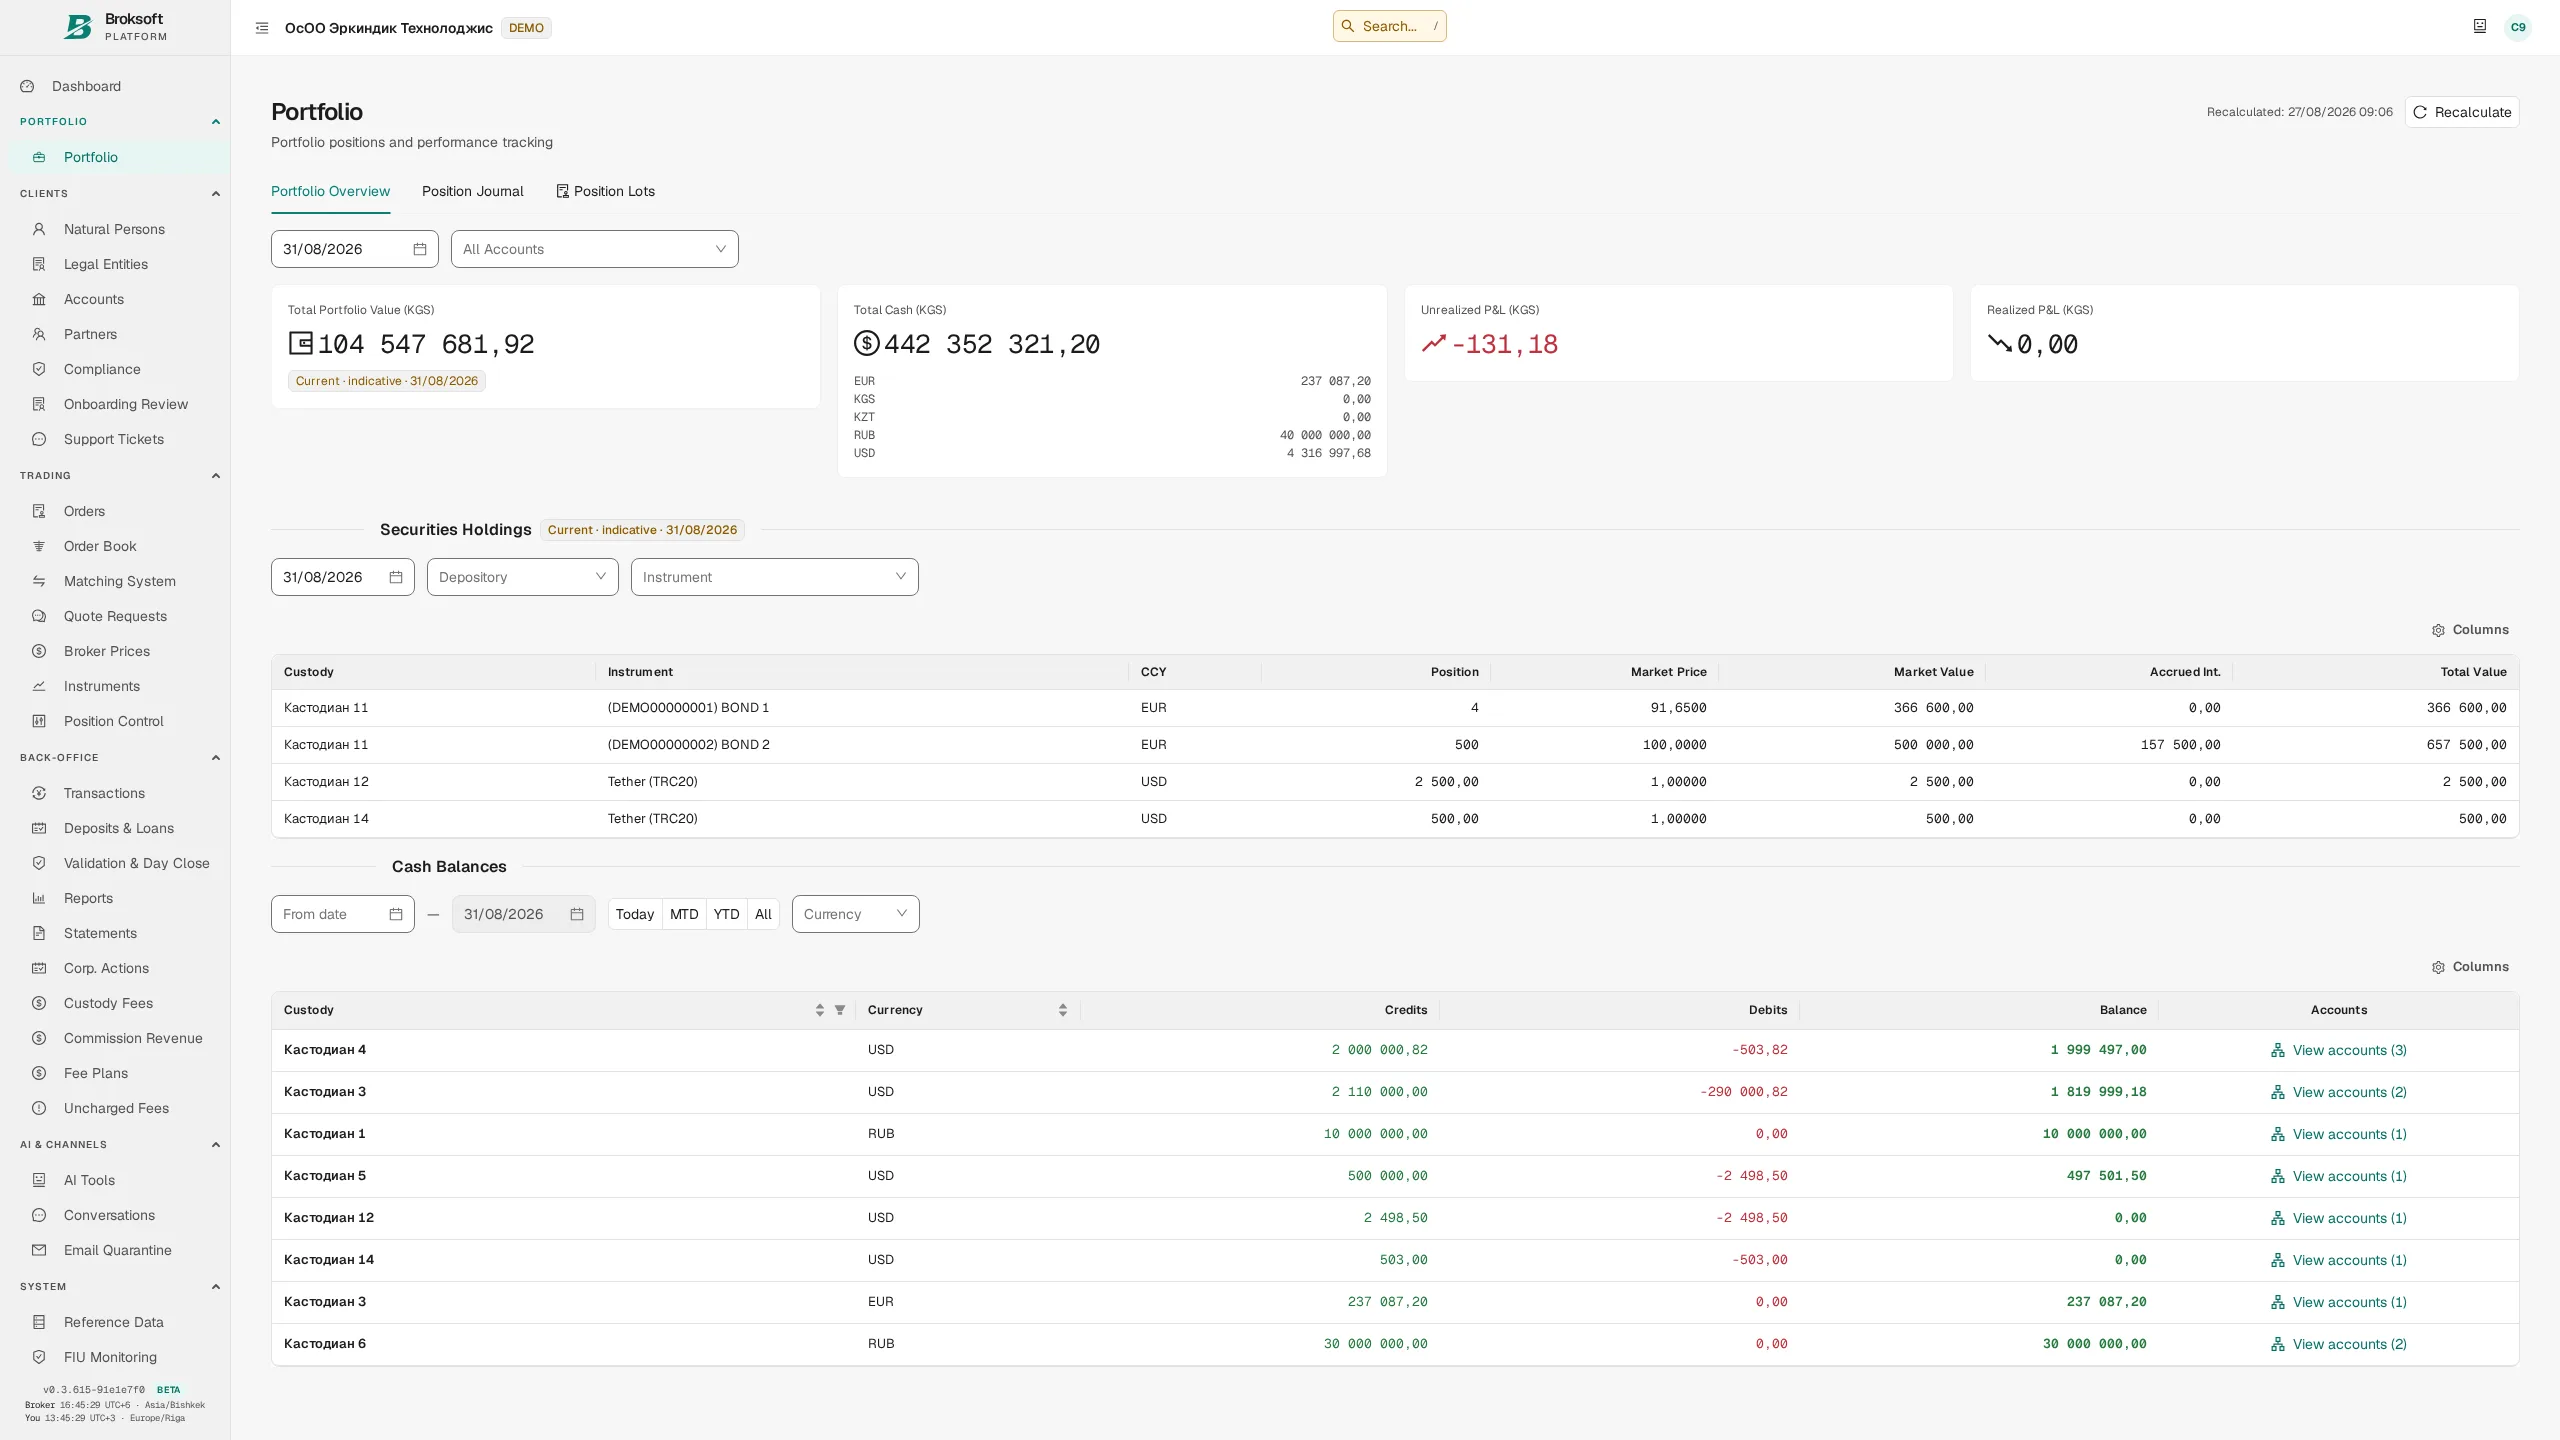
Task: Click the Broksoft Platform logo
Action: pos(115,27)
